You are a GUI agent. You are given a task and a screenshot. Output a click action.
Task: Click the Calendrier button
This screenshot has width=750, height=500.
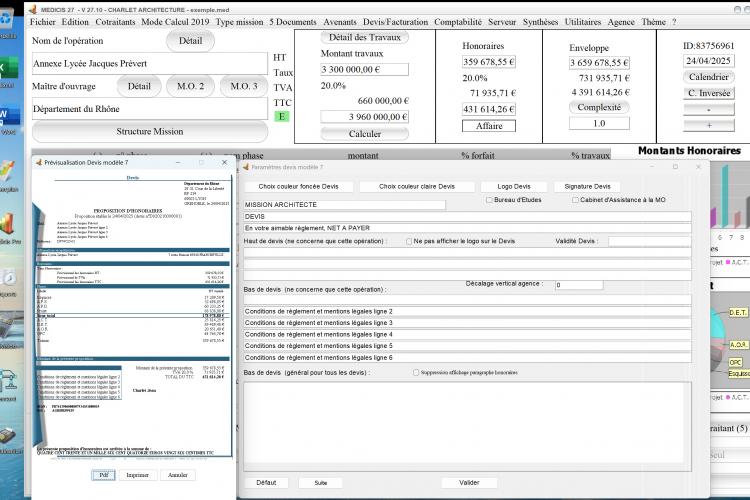pyautogui.click(x=708, y=77)
